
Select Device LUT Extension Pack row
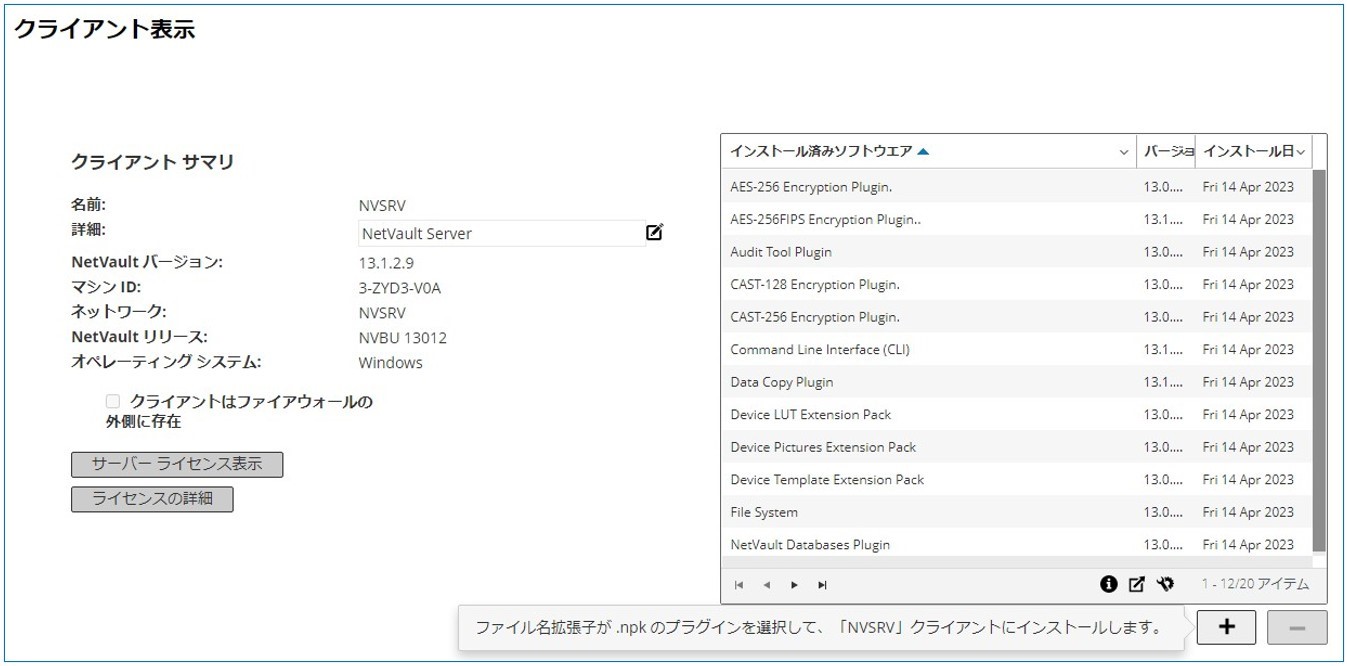pos(1016,414)
